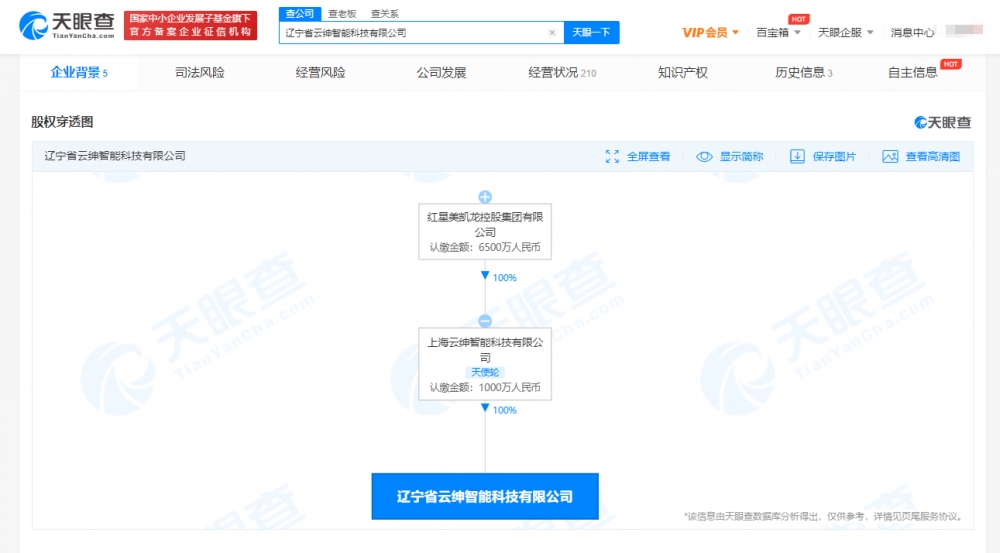Click the 保存图片 download icon

tap(797, 157)
